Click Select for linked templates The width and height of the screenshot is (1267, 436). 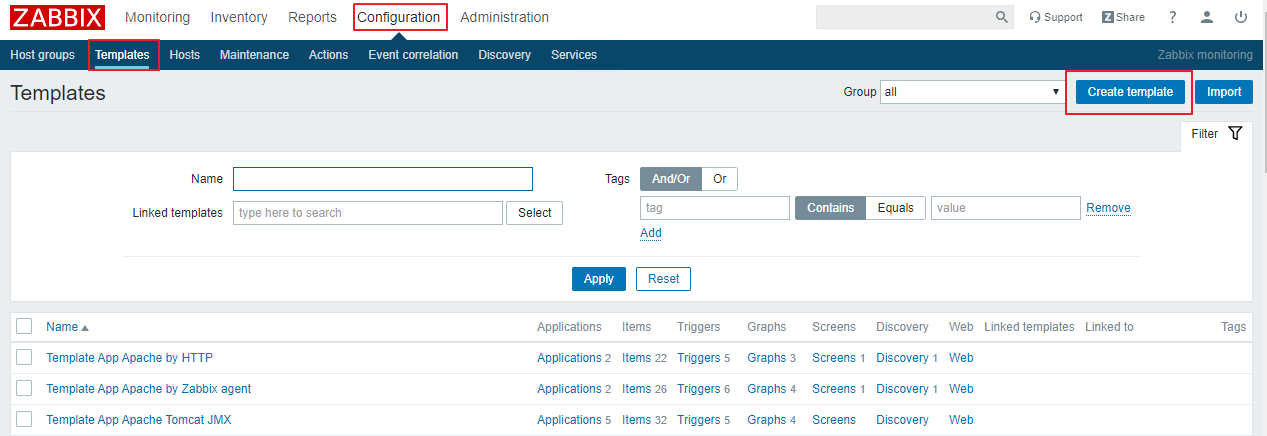(x=535, y=213)
